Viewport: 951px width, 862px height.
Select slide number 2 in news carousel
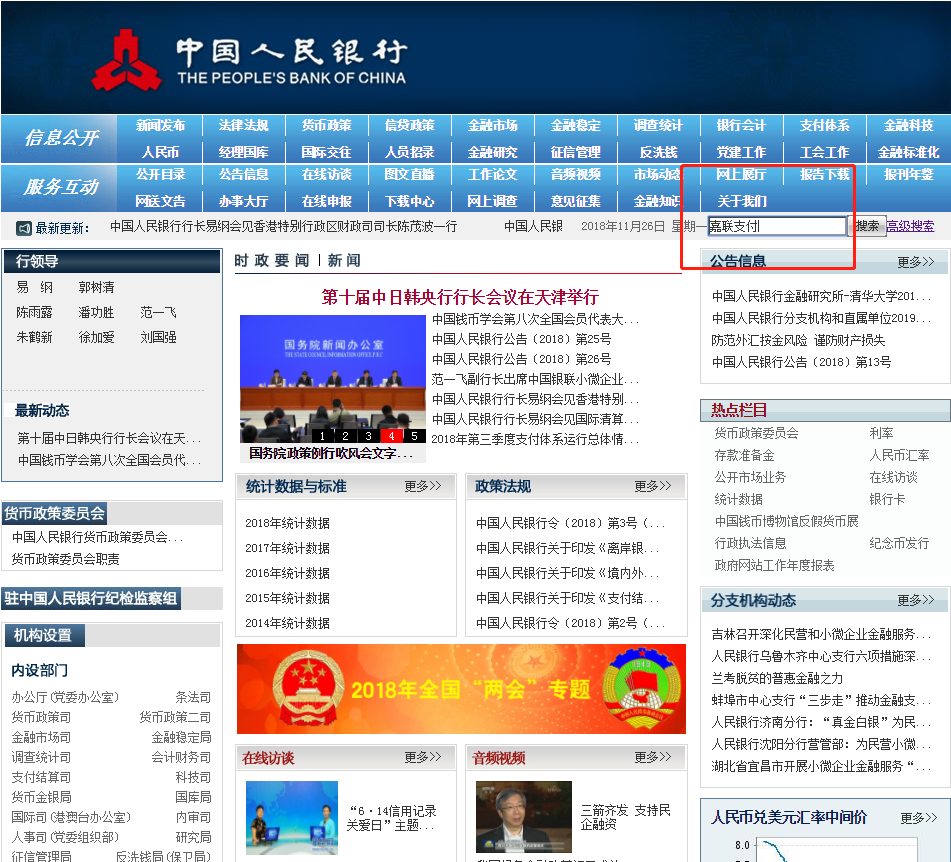pyautogui.click(x=345, y=436)
